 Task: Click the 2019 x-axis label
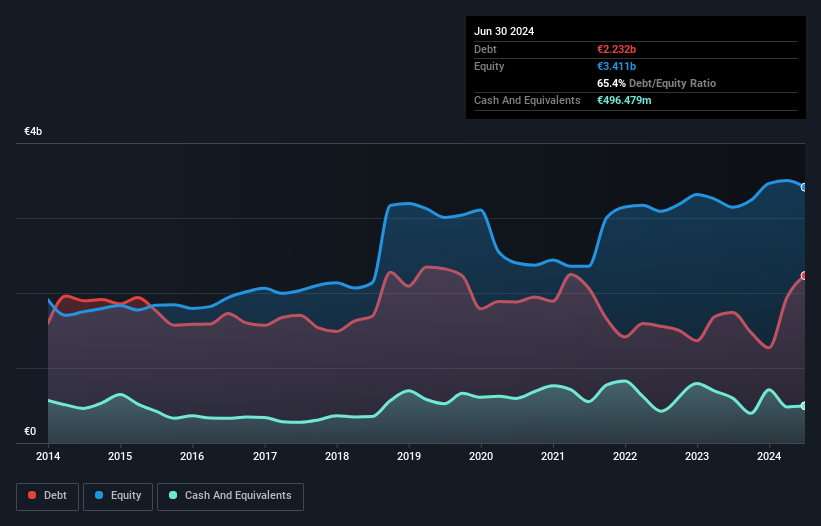pyautogui.click(x=409, y=456)
